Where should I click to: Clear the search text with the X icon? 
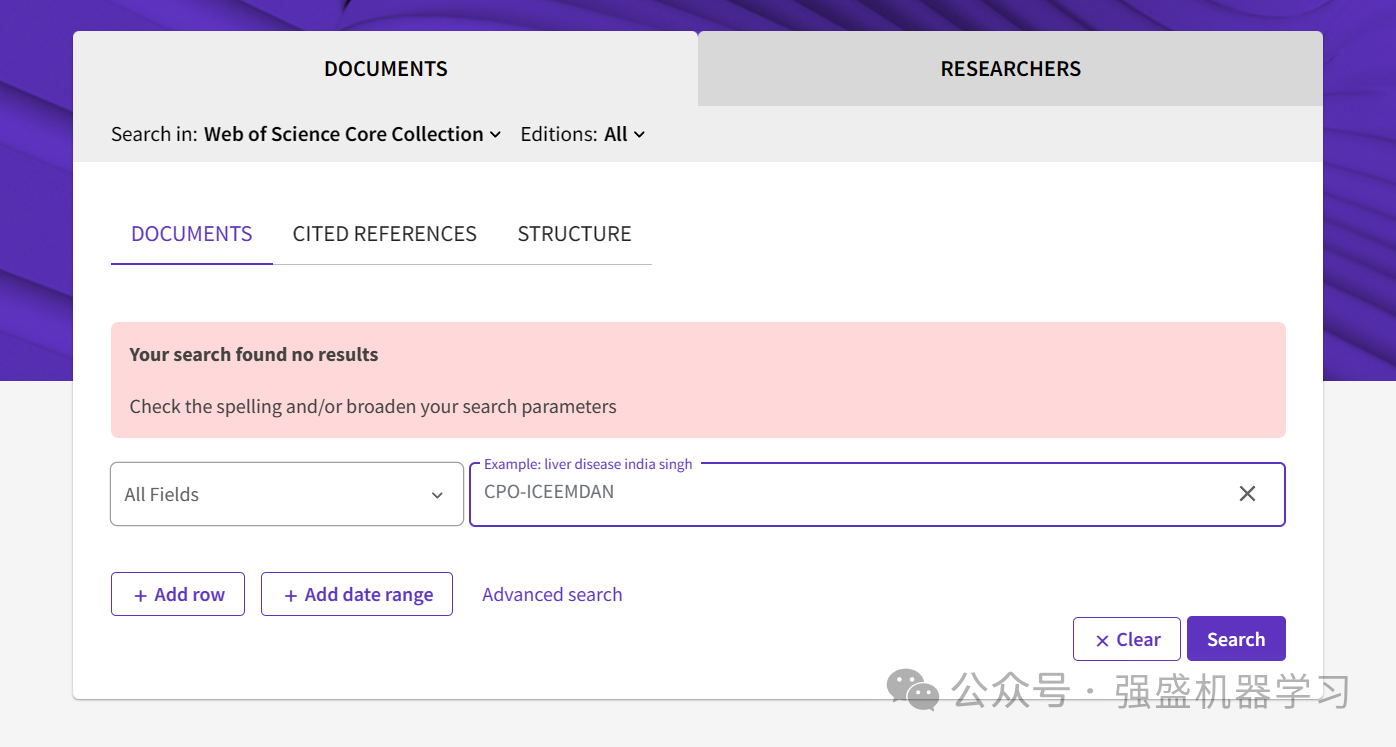(1247, 493)
